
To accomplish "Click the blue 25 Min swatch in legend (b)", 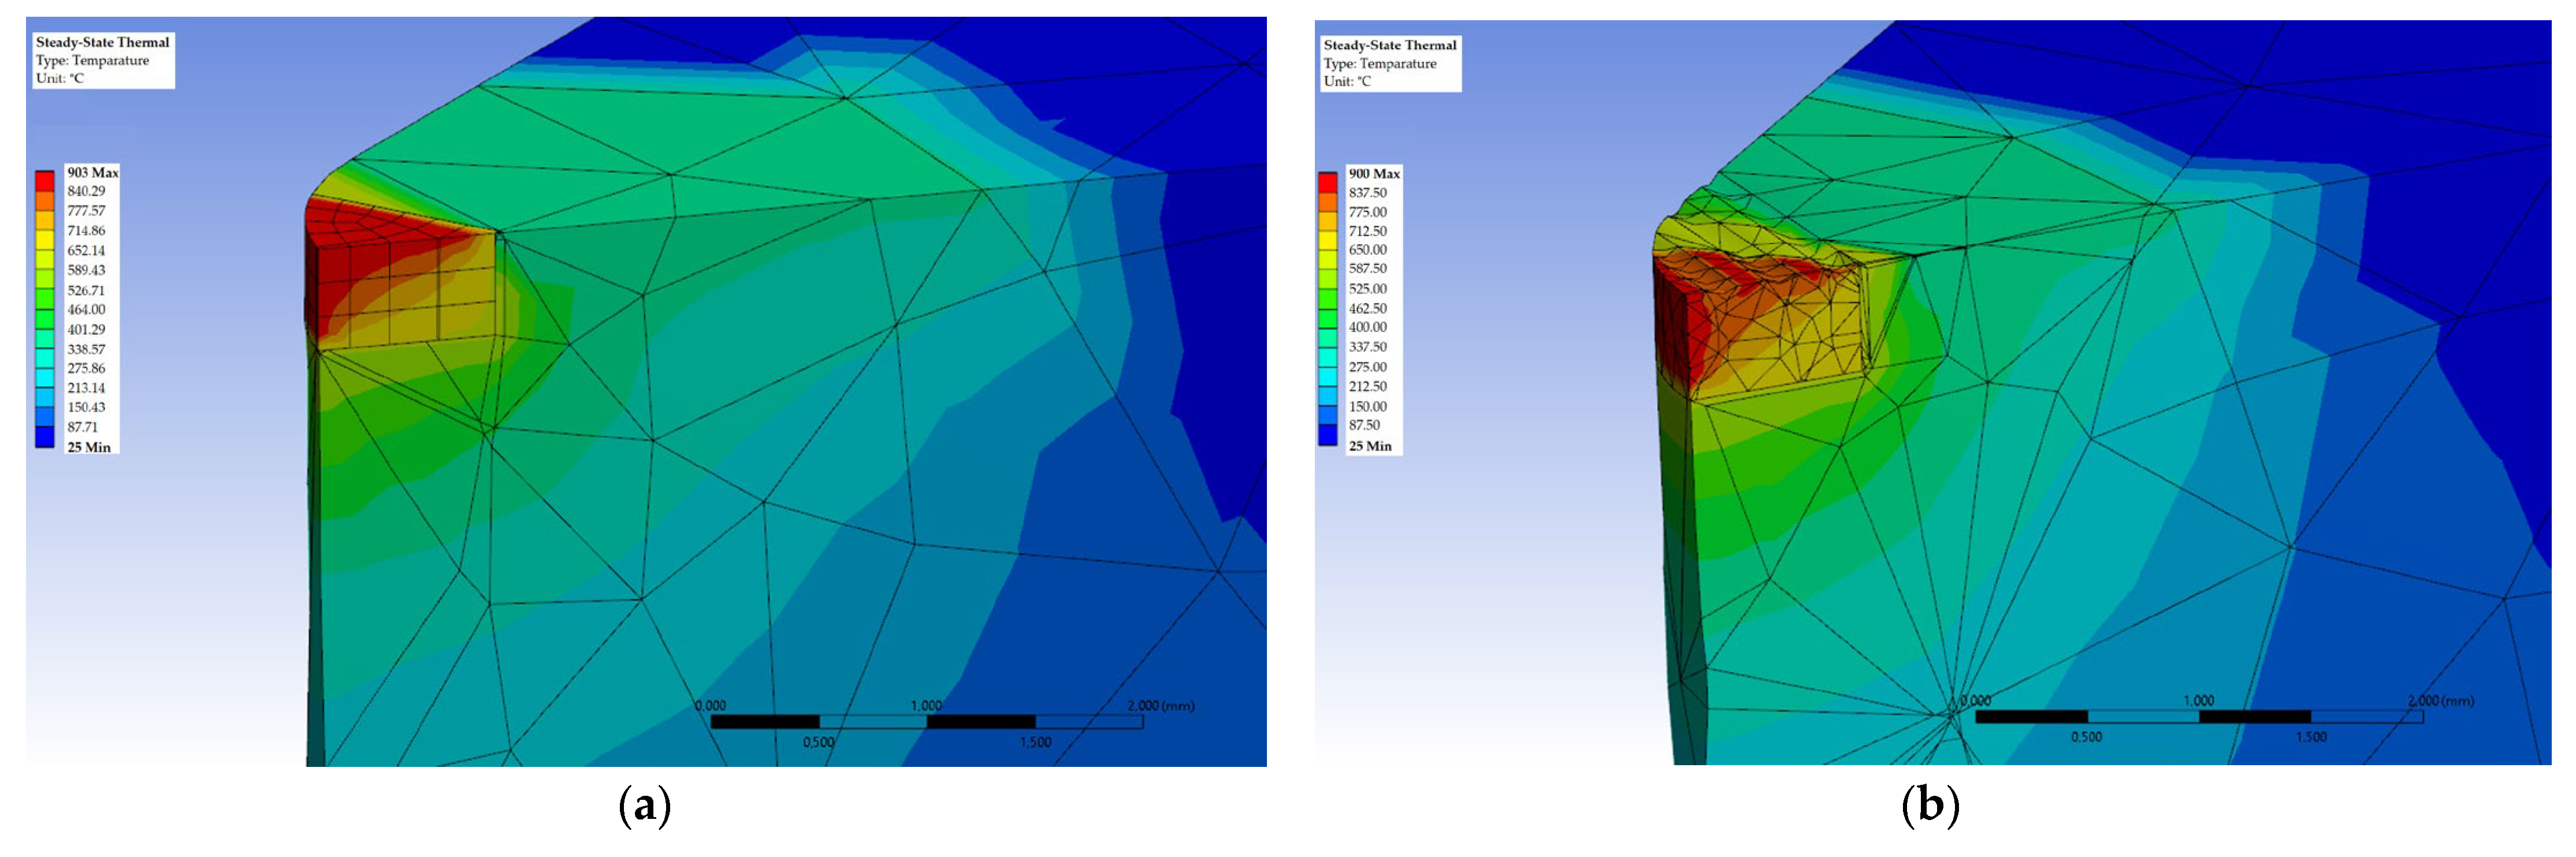I will click(x=1327, y=435).
